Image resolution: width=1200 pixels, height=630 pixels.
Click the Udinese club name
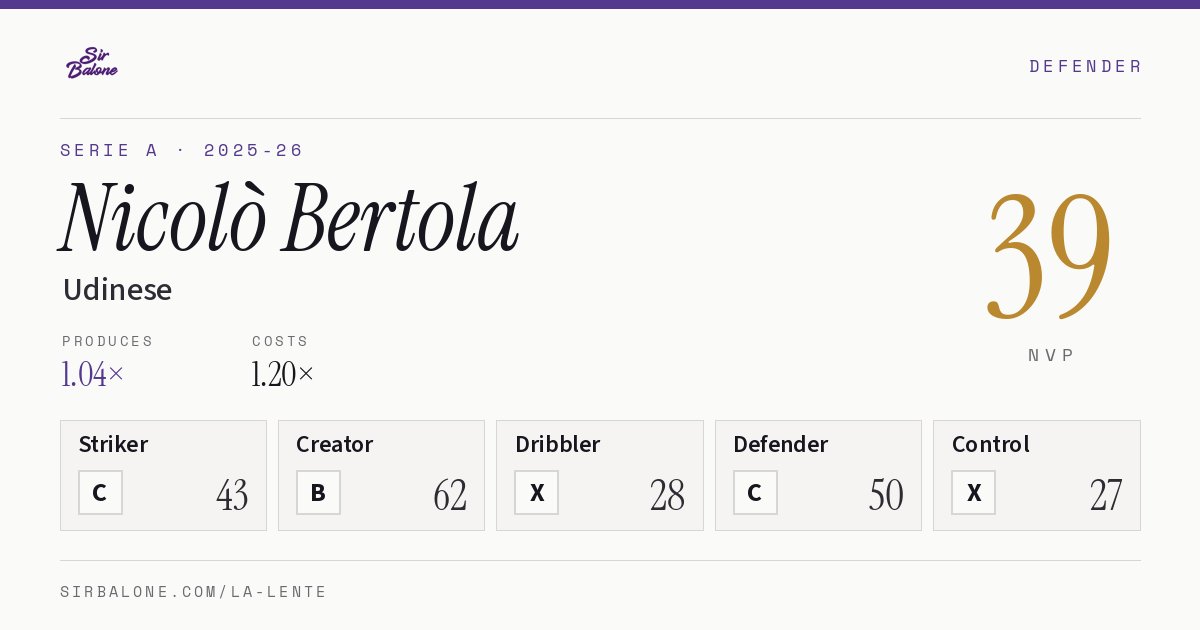pos(117,290)
